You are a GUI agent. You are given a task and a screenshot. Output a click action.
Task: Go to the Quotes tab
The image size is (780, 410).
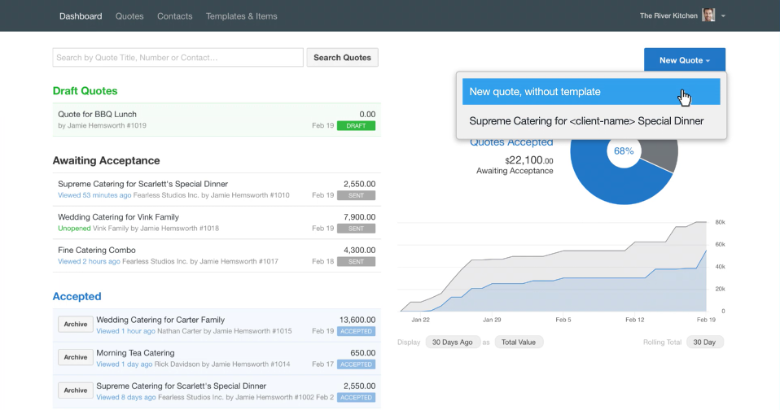(129, 16)
